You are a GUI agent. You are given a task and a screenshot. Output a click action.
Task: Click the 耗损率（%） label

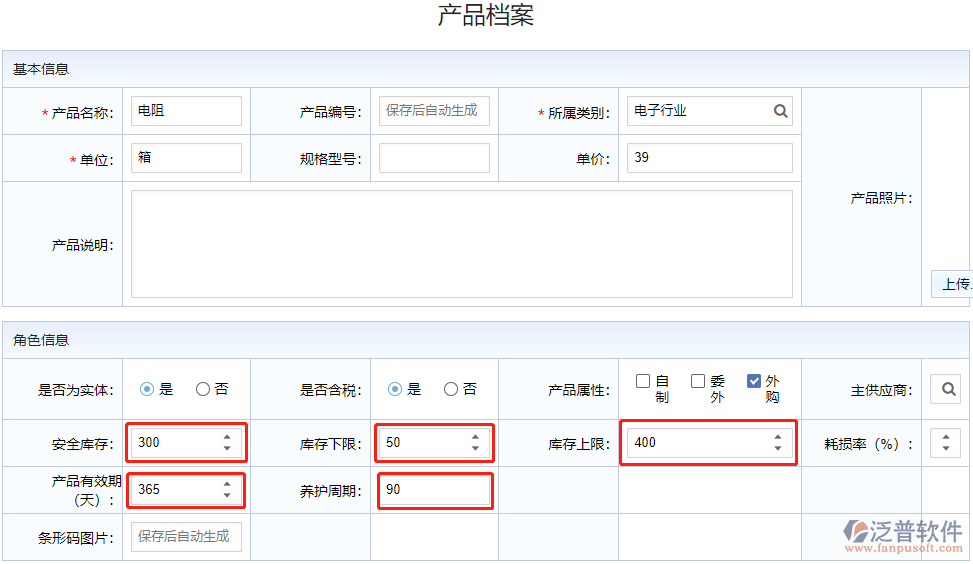click(868, 444)
